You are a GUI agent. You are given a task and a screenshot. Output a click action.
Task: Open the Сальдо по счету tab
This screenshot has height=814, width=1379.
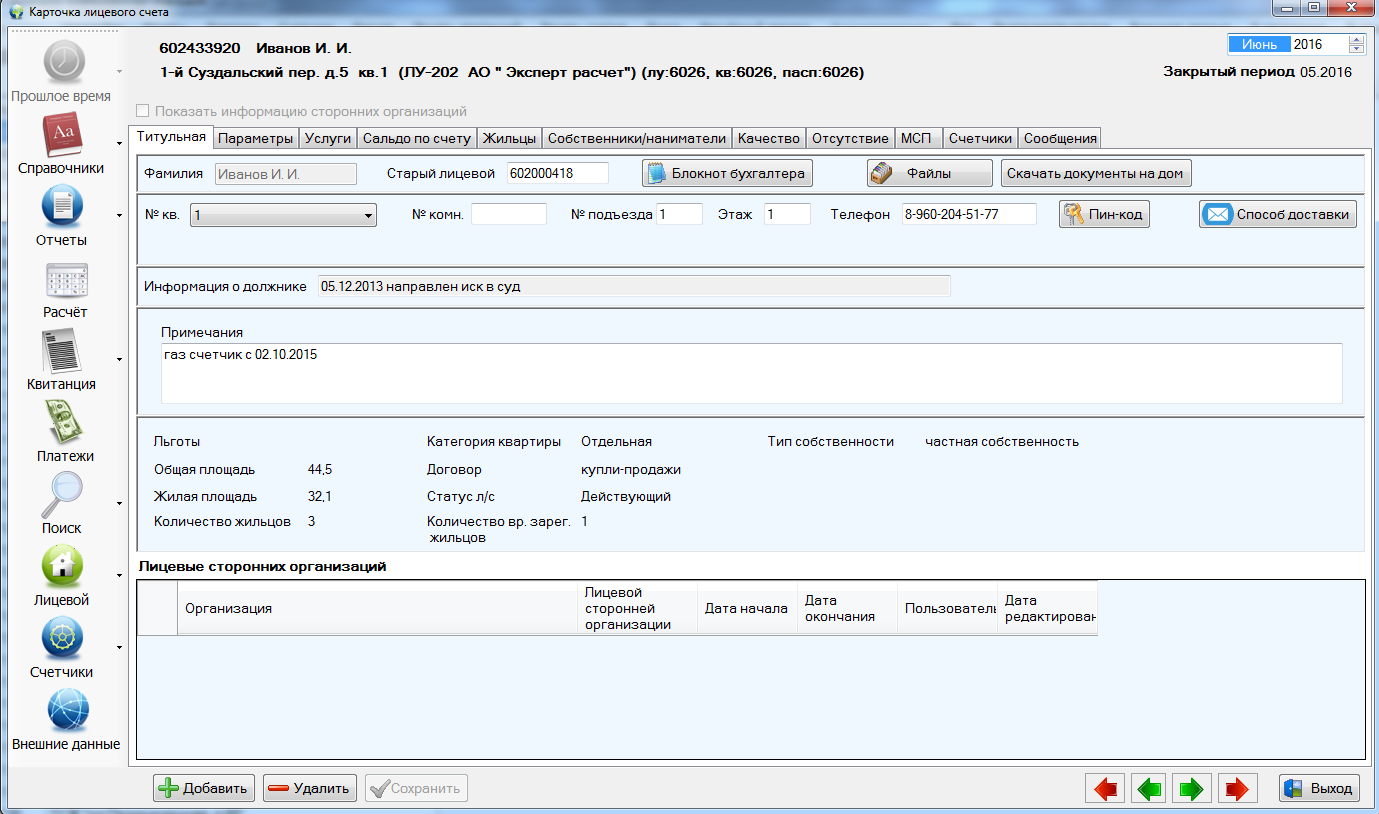(x=416, y=138)
